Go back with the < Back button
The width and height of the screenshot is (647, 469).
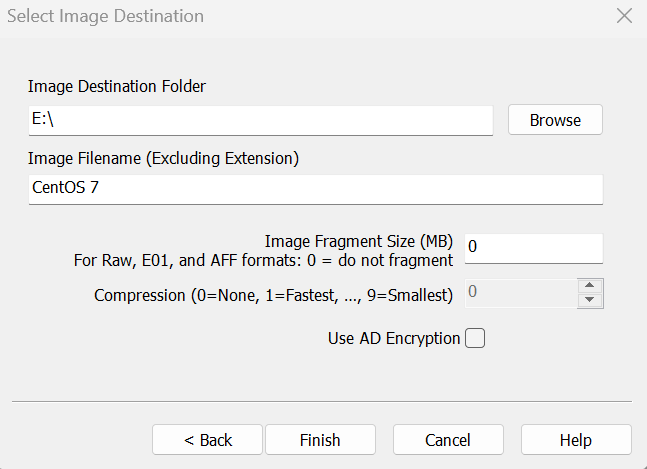[207, 440]
